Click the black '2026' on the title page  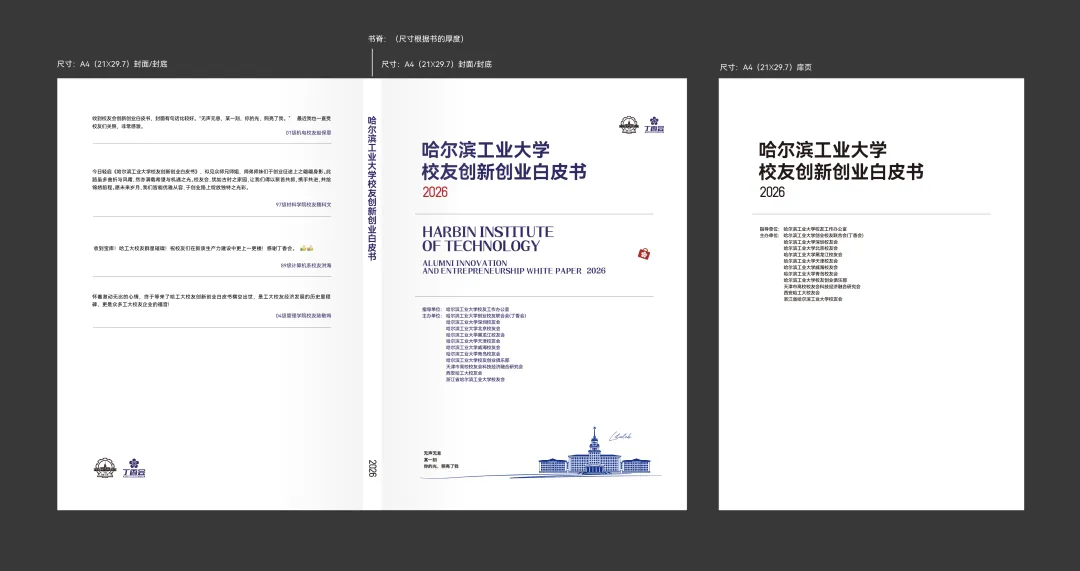tap(772, 192)
